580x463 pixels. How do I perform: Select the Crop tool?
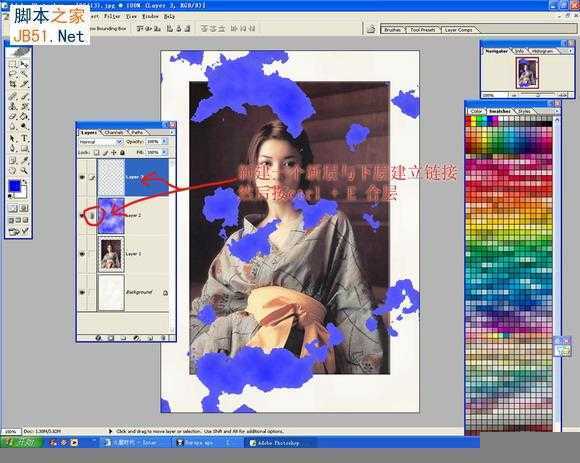(x=13, y=85)
